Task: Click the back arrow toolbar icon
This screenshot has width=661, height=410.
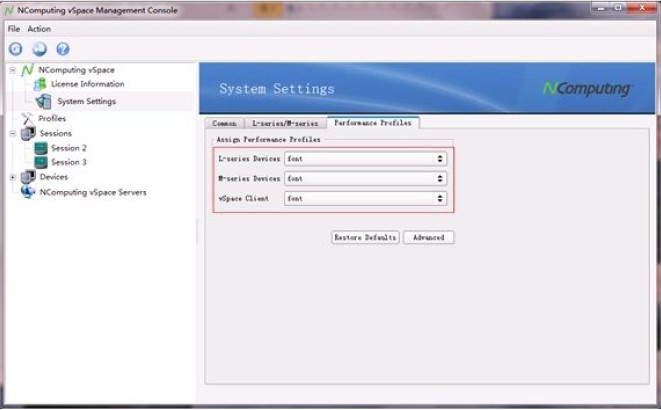Action: point(16,49)
